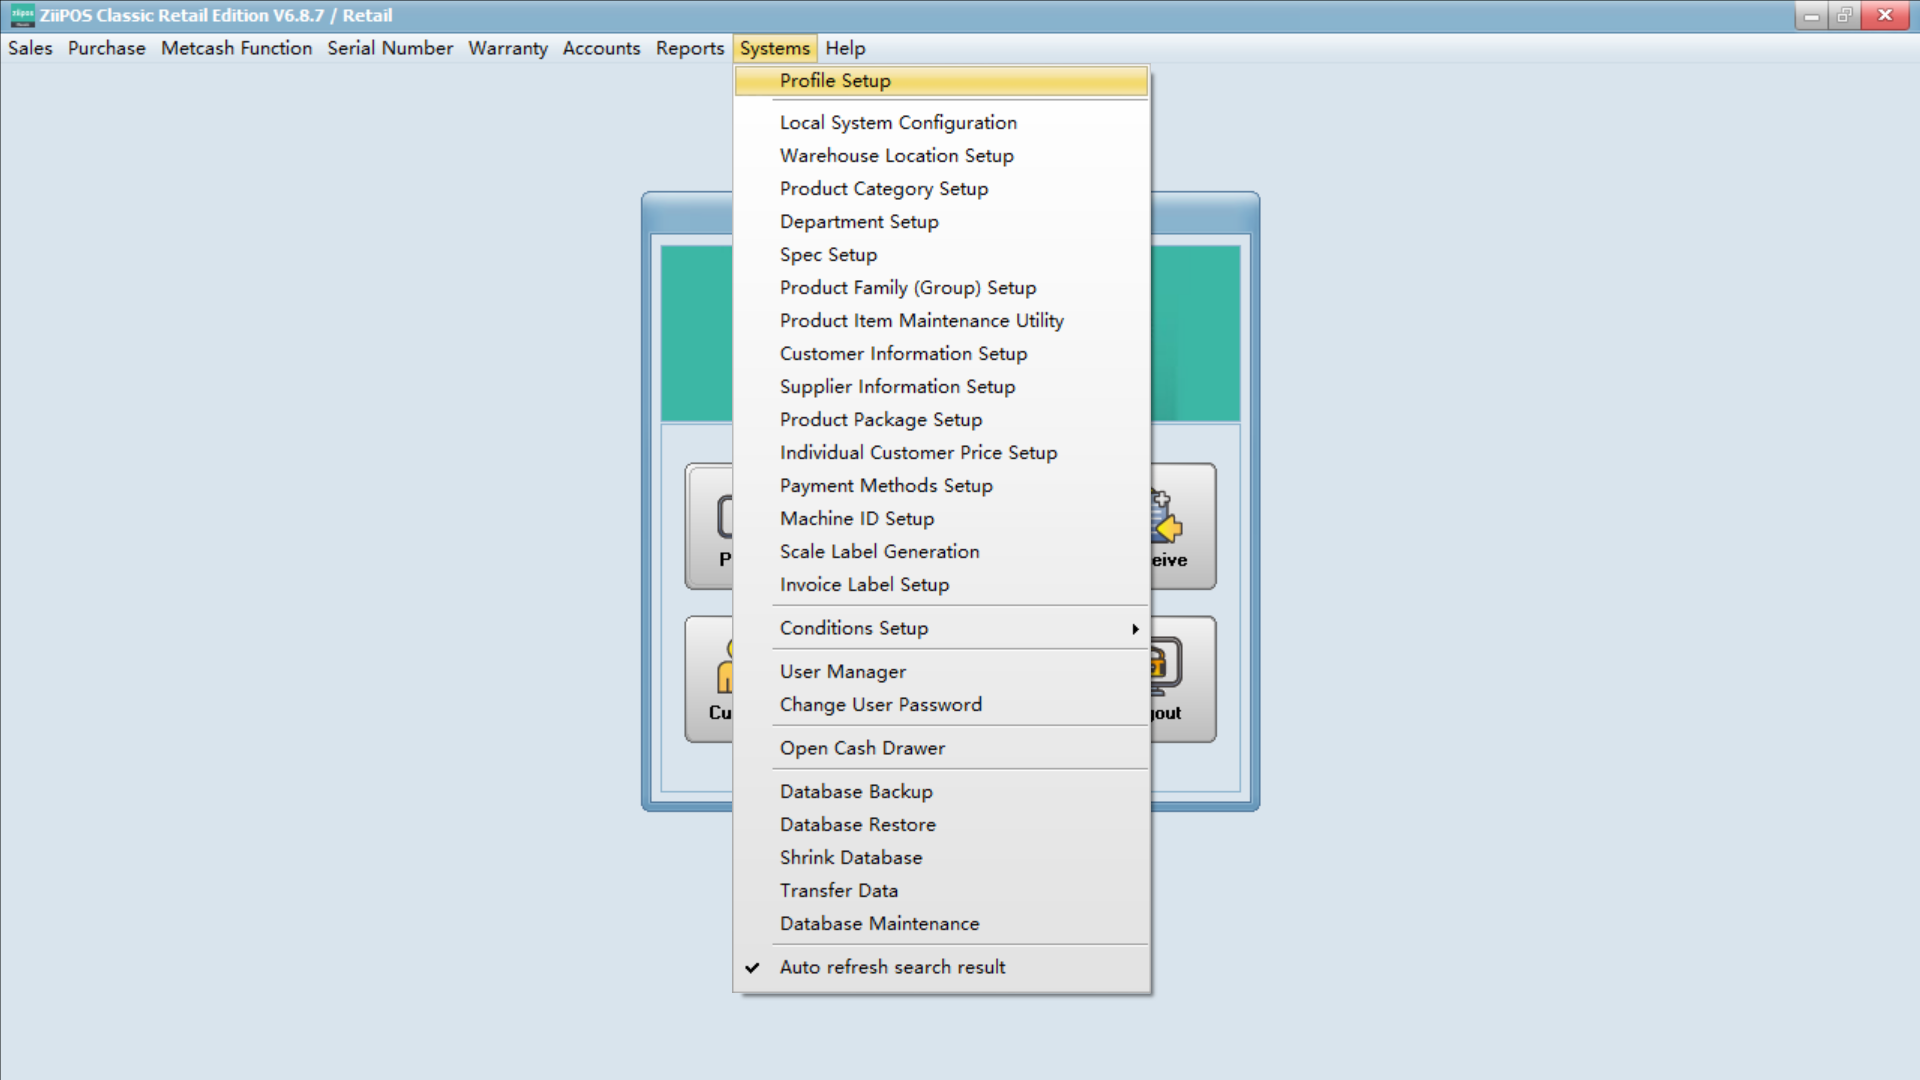Select Database Backup
The width and height of the screenshot is (1920, 1080).
point(856,791)
